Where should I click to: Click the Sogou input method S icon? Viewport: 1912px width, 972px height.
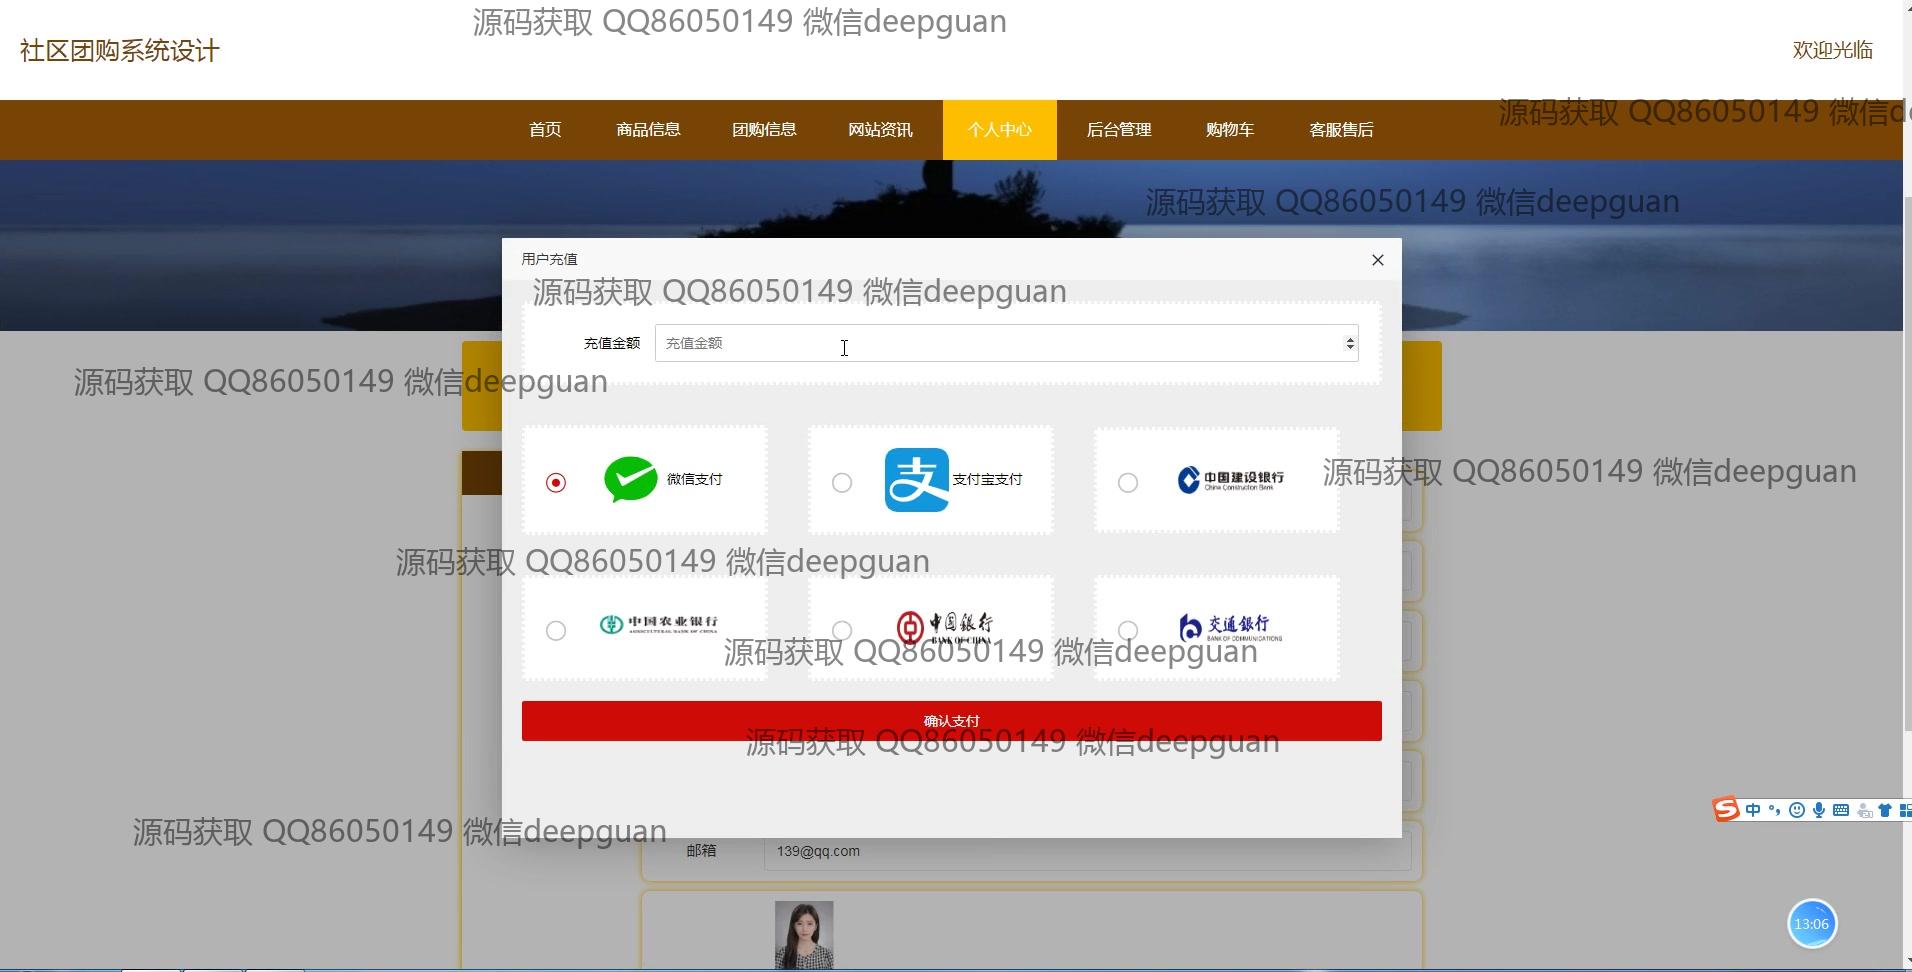pyautogui.click(x=1726, y=810)
